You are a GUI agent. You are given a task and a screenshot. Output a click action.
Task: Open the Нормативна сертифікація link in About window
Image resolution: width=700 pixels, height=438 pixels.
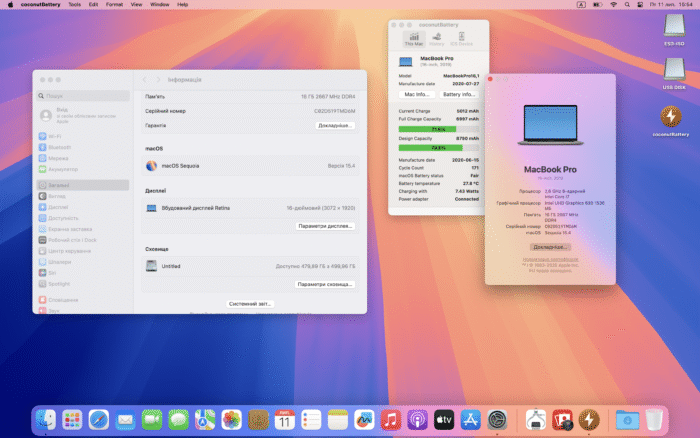tap(550, 259)
